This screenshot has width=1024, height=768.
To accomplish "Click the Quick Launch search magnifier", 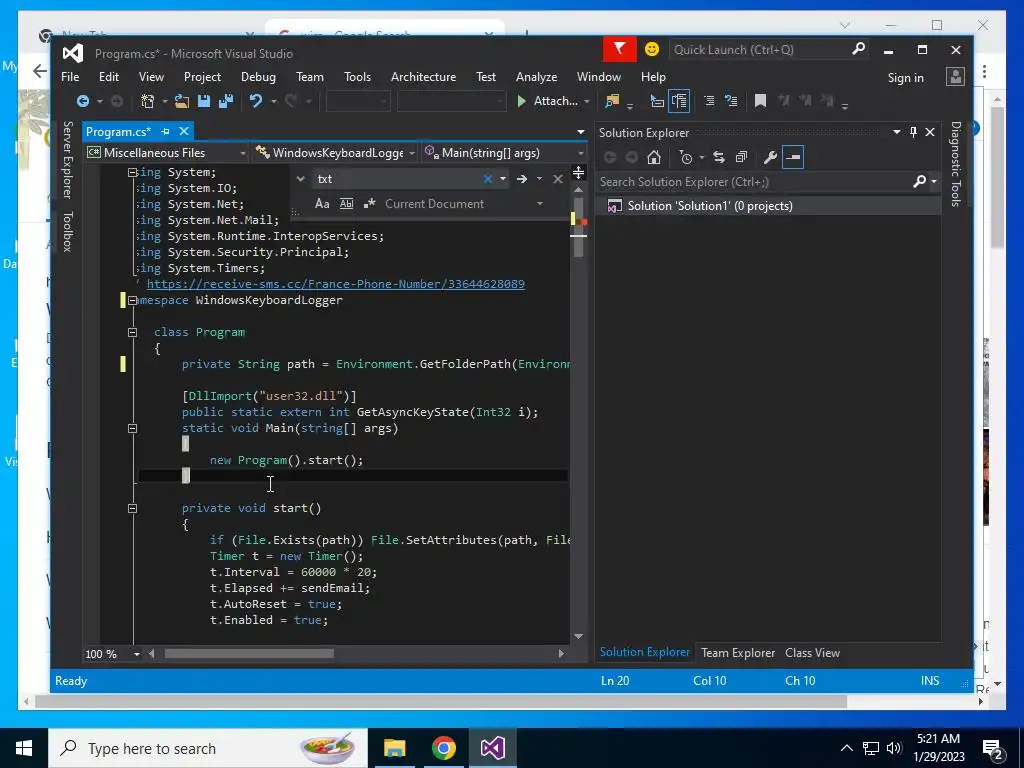I will [x=858, y=49].
